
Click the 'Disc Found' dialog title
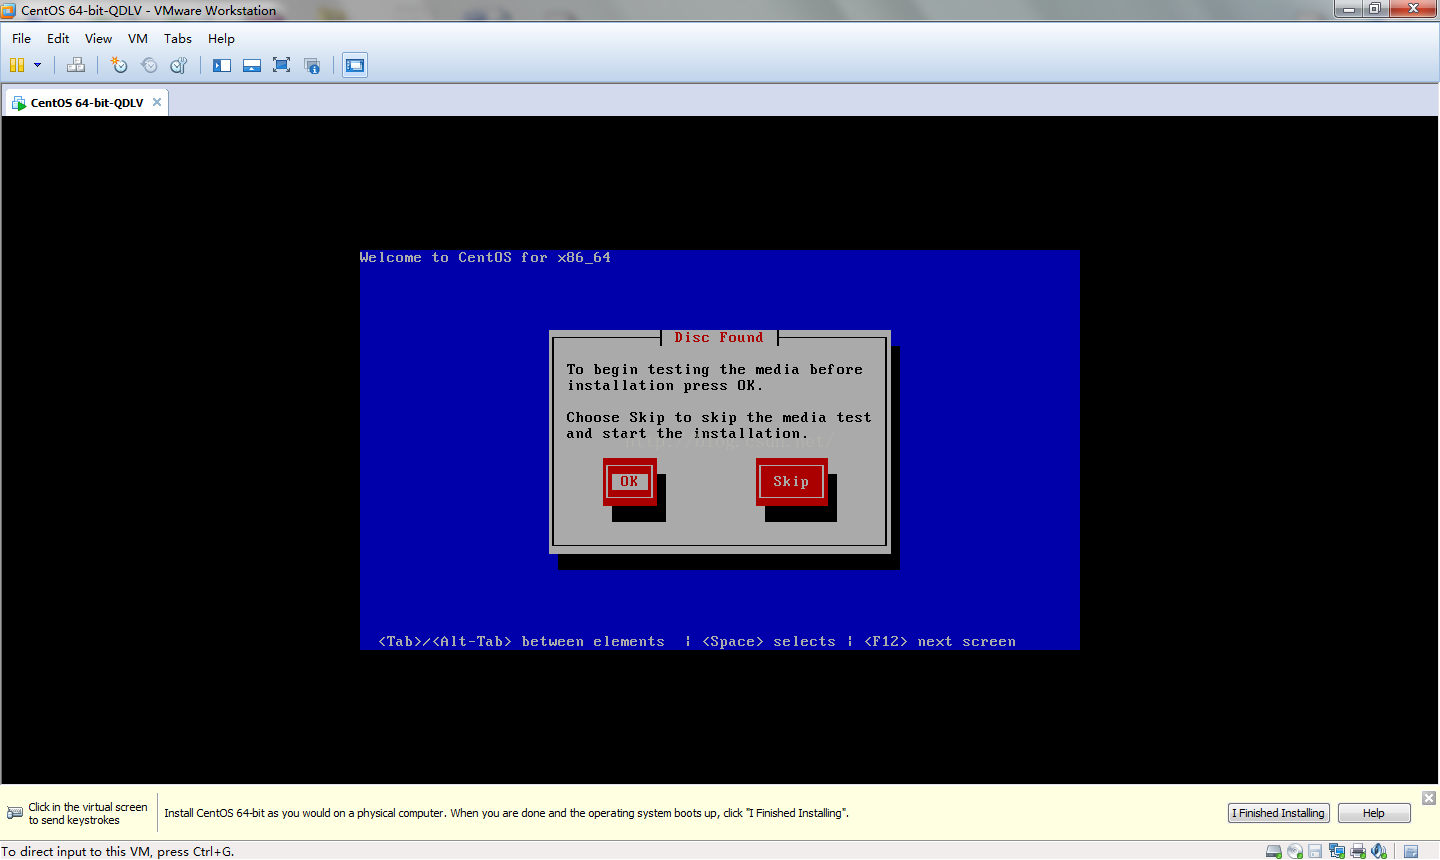(719, 338)
